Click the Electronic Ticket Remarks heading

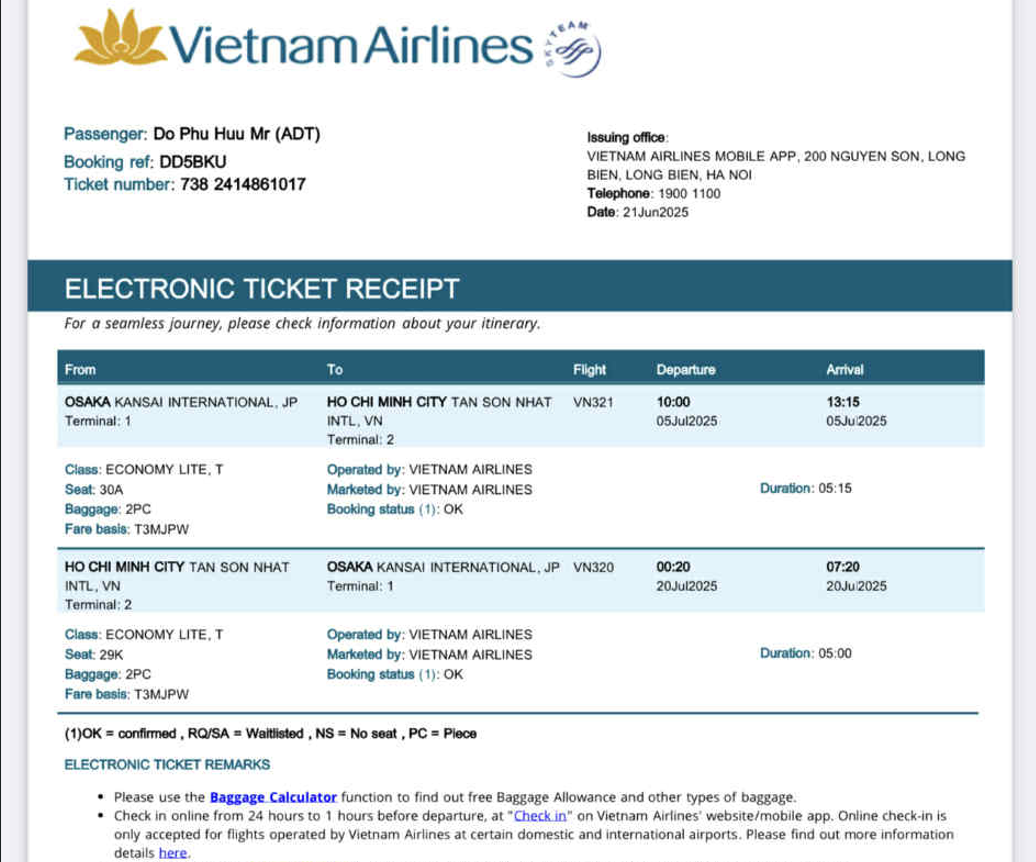pos(166,765)
